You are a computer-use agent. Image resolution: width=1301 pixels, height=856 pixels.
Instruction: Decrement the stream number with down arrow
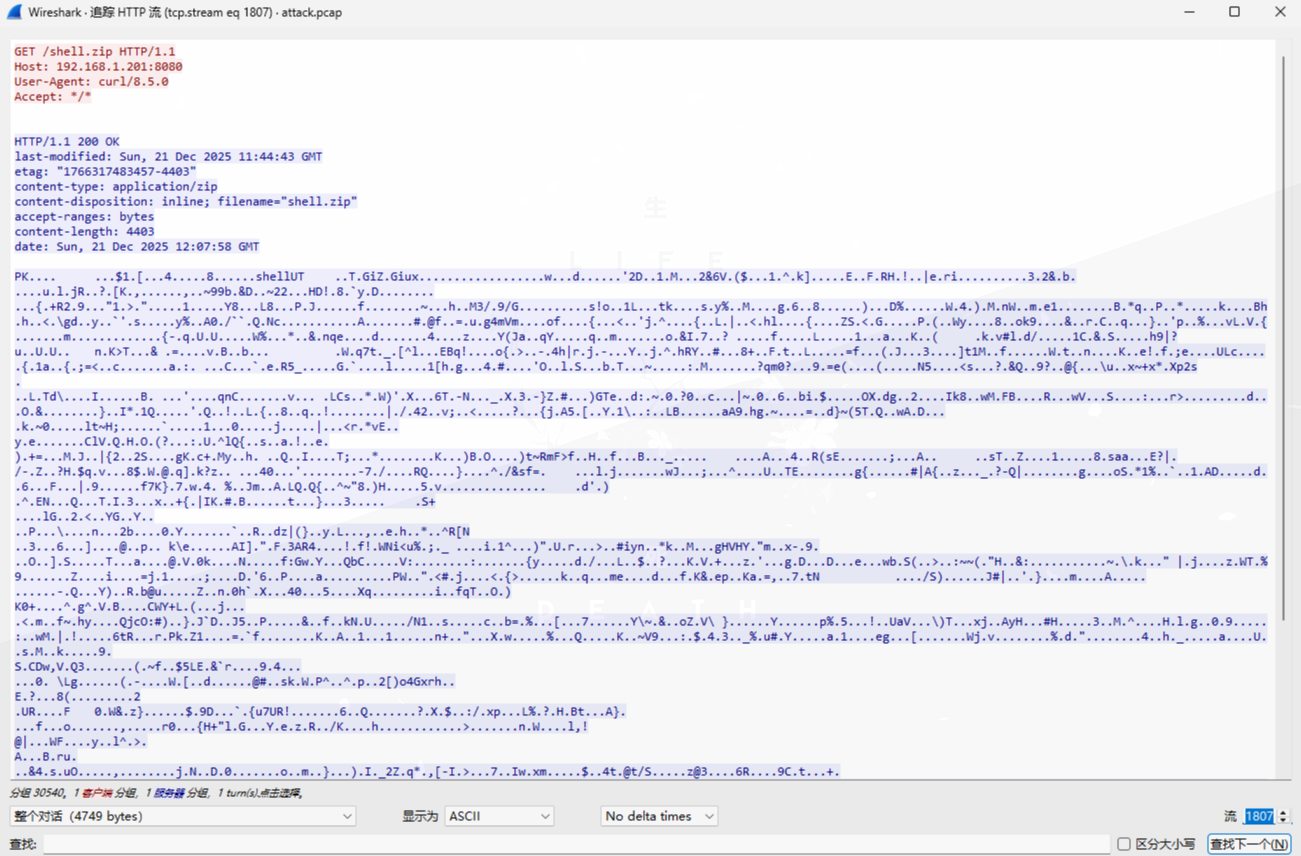(x=1283, y=821)
